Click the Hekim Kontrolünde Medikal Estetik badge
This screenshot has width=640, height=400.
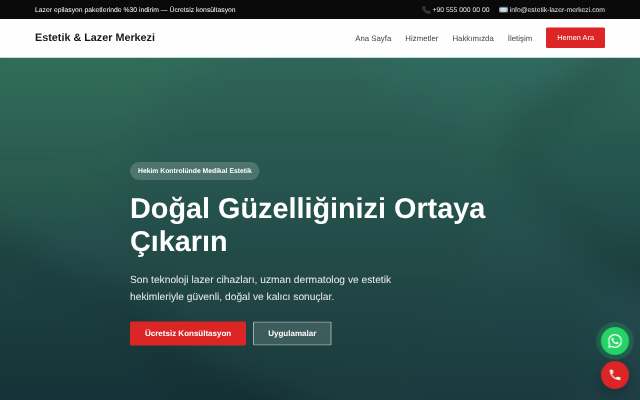[x=195, y=171]
